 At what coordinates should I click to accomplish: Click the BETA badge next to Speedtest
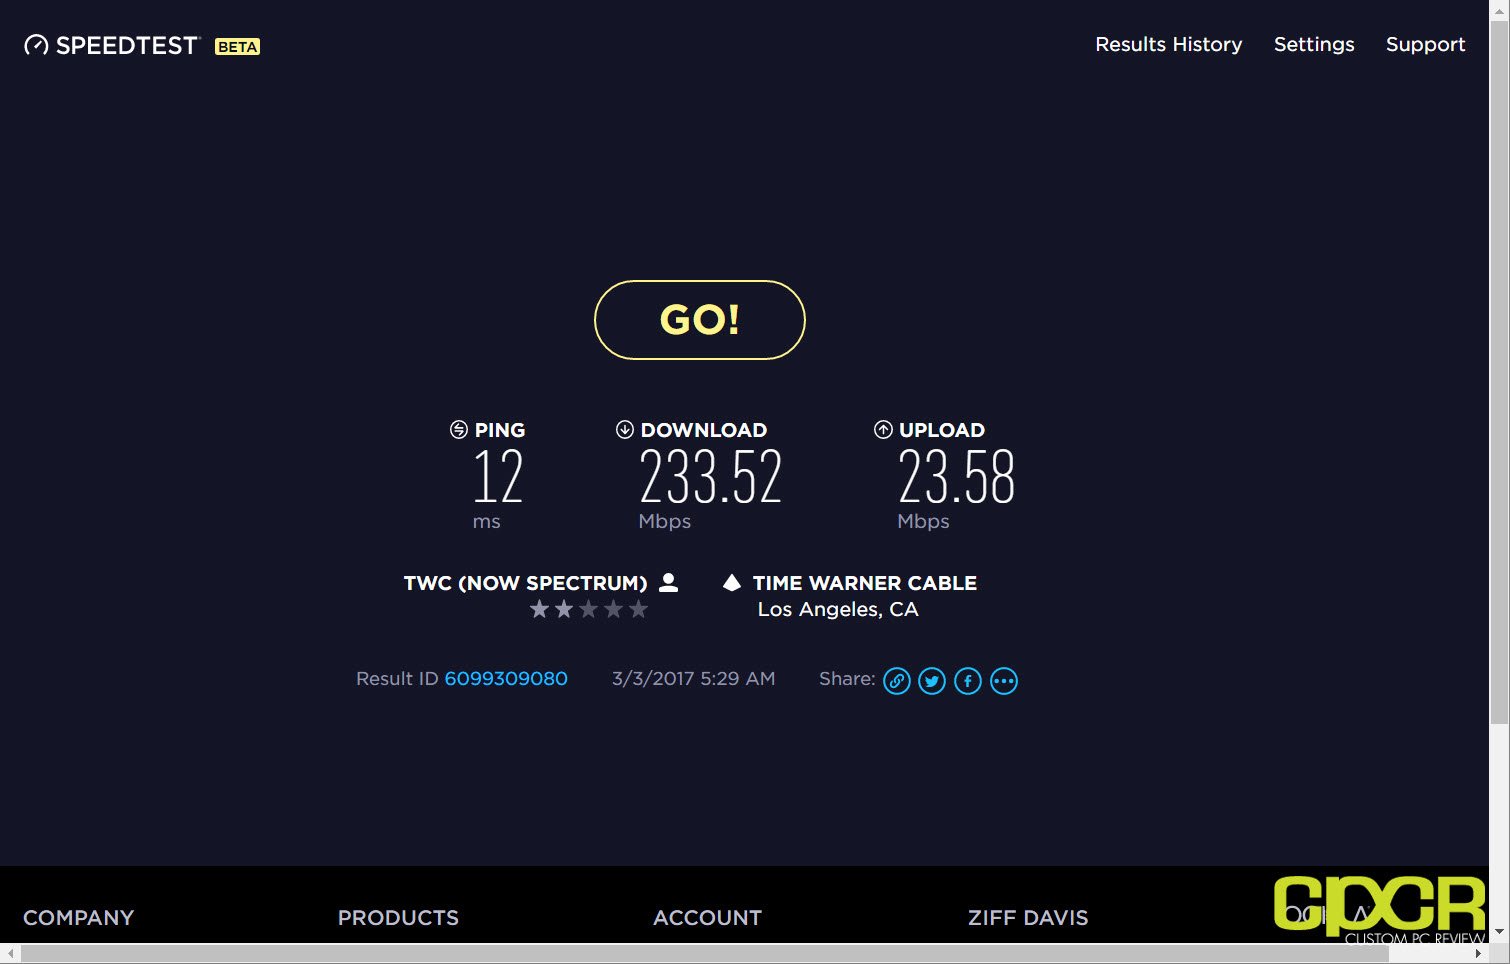click(237, 47)
